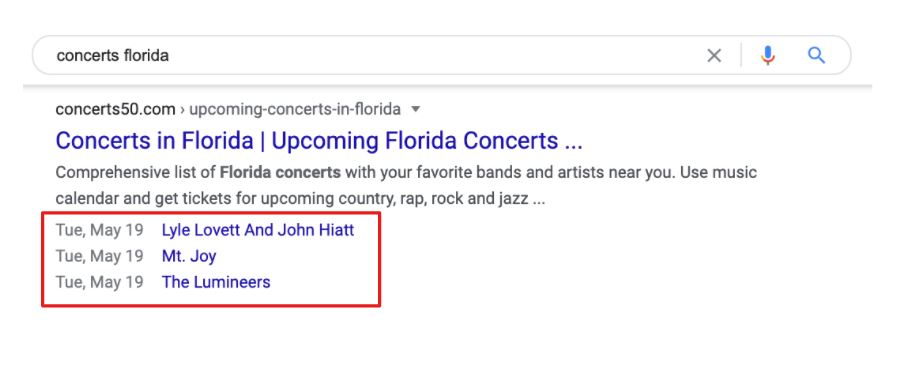Click the blue magnifier search icon
The width and height of the screenshot is (900, 374).
(816, 56)
